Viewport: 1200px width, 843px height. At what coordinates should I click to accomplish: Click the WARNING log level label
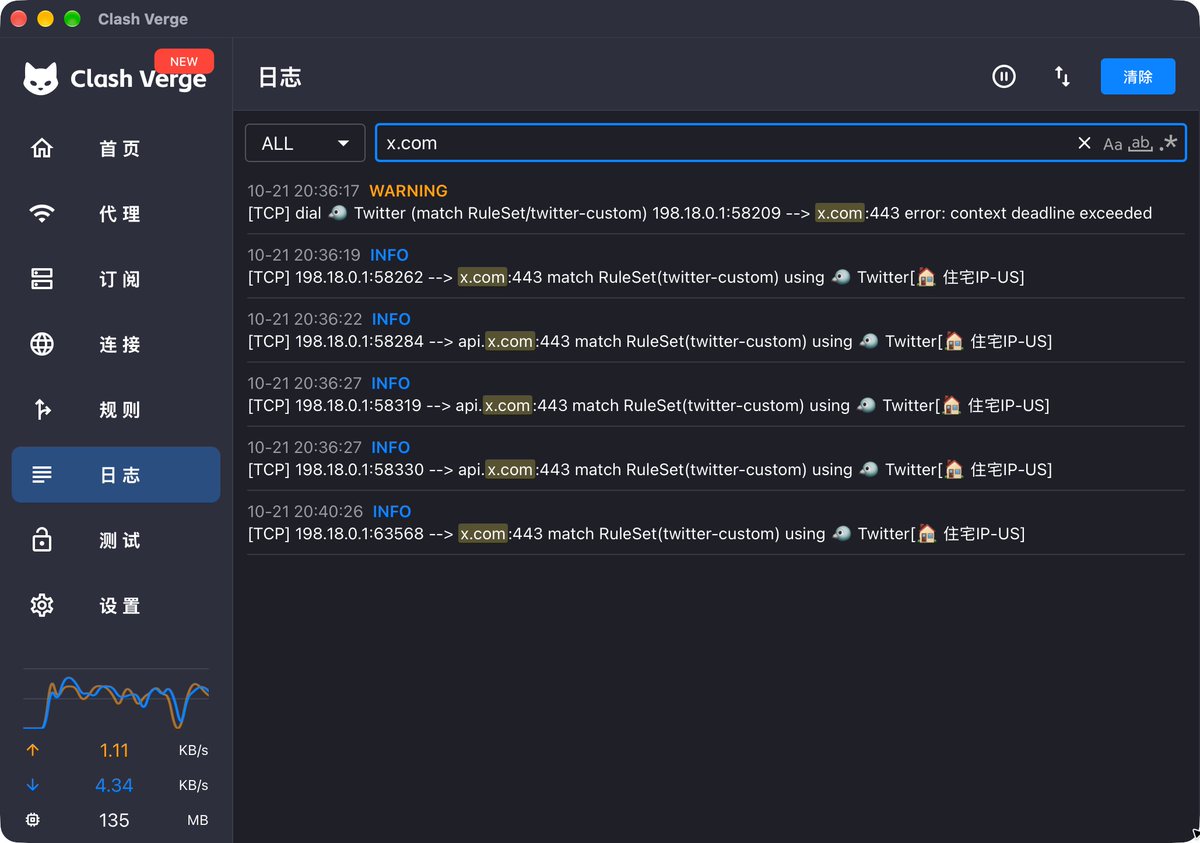[x=408, y=191]
